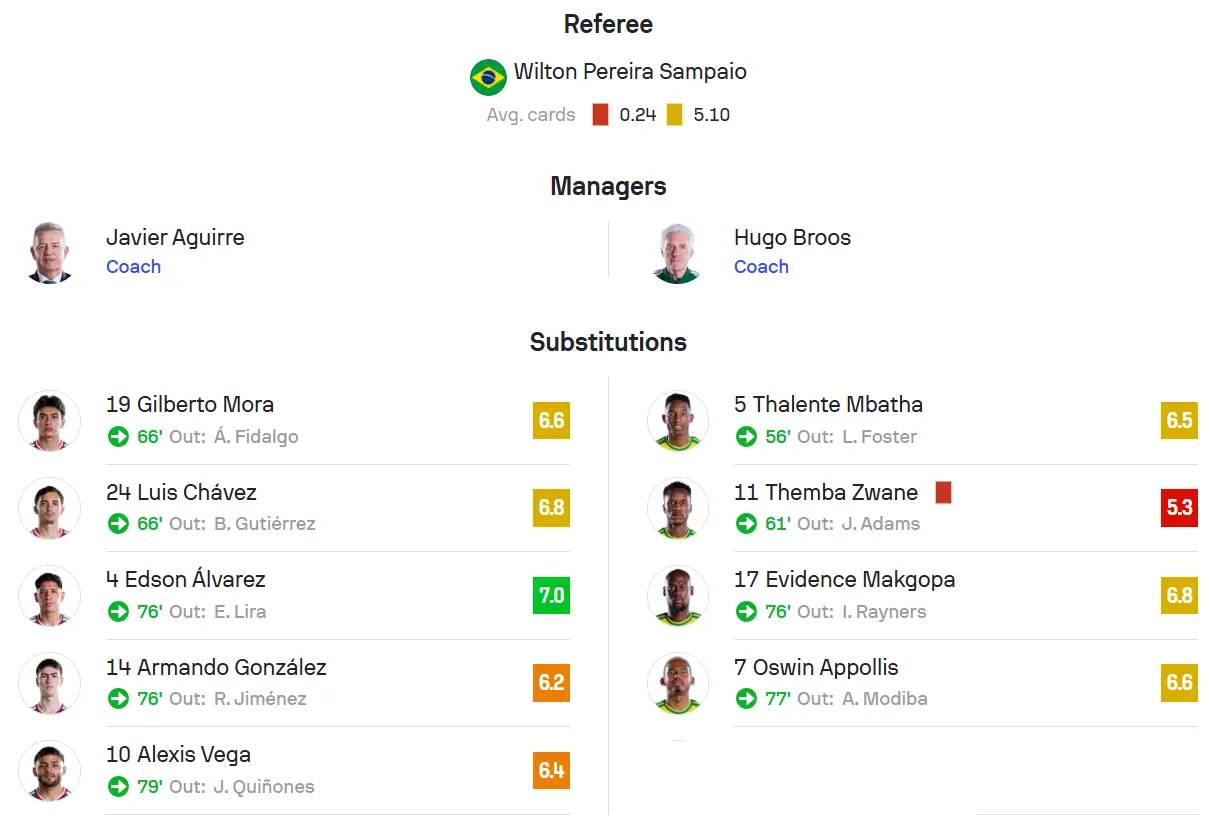Screen dimensions: 1222x815
Task: Click Themba Zwane's red 5.3 rating badge
Action: click(1179, 508)
